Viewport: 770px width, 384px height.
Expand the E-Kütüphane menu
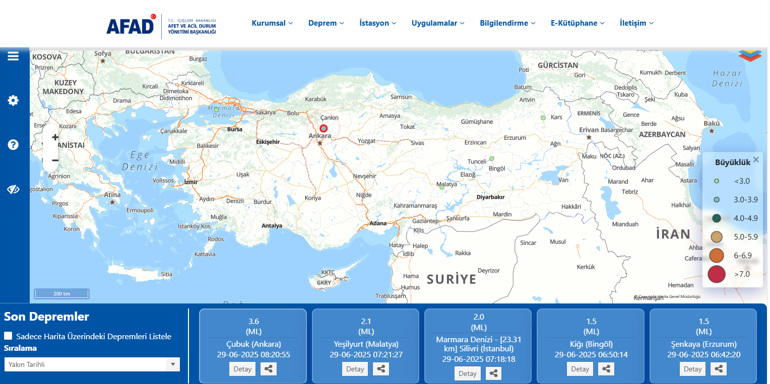pyautogui.click(x=578, y=23)
